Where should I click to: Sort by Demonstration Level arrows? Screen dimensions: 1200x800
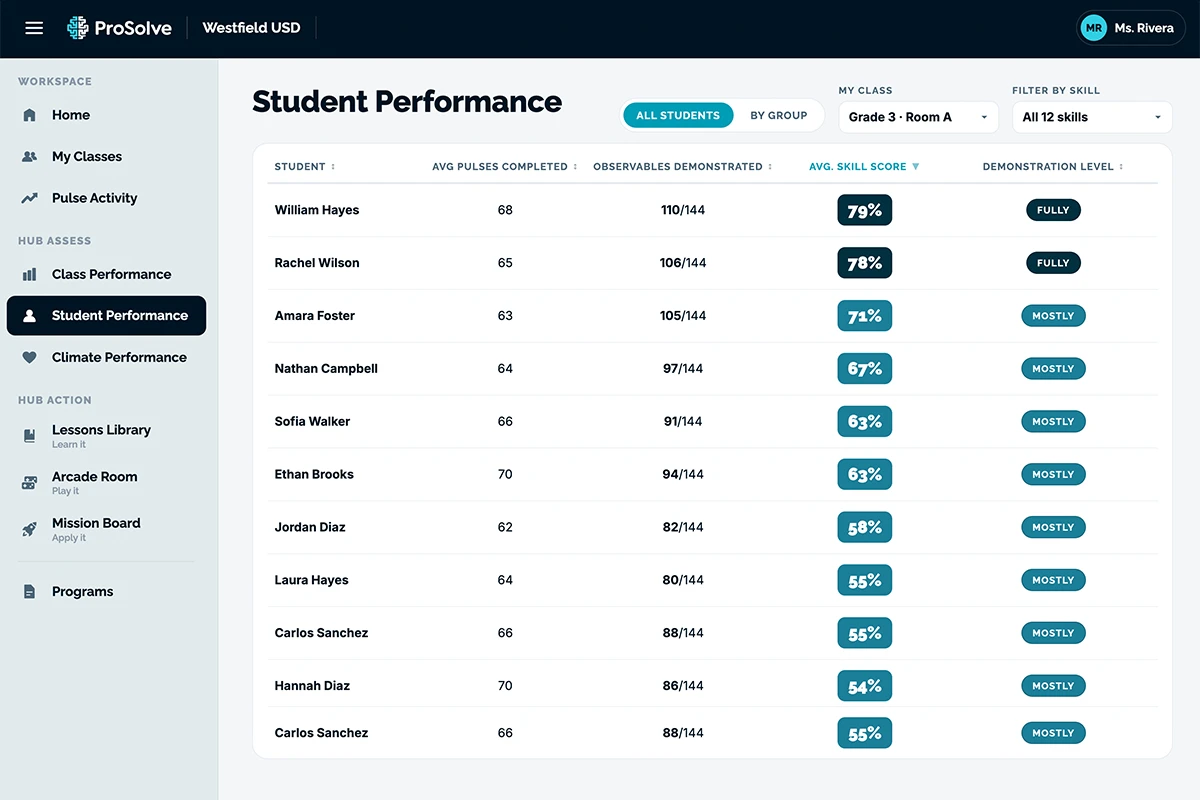[x=1121, y=167]
